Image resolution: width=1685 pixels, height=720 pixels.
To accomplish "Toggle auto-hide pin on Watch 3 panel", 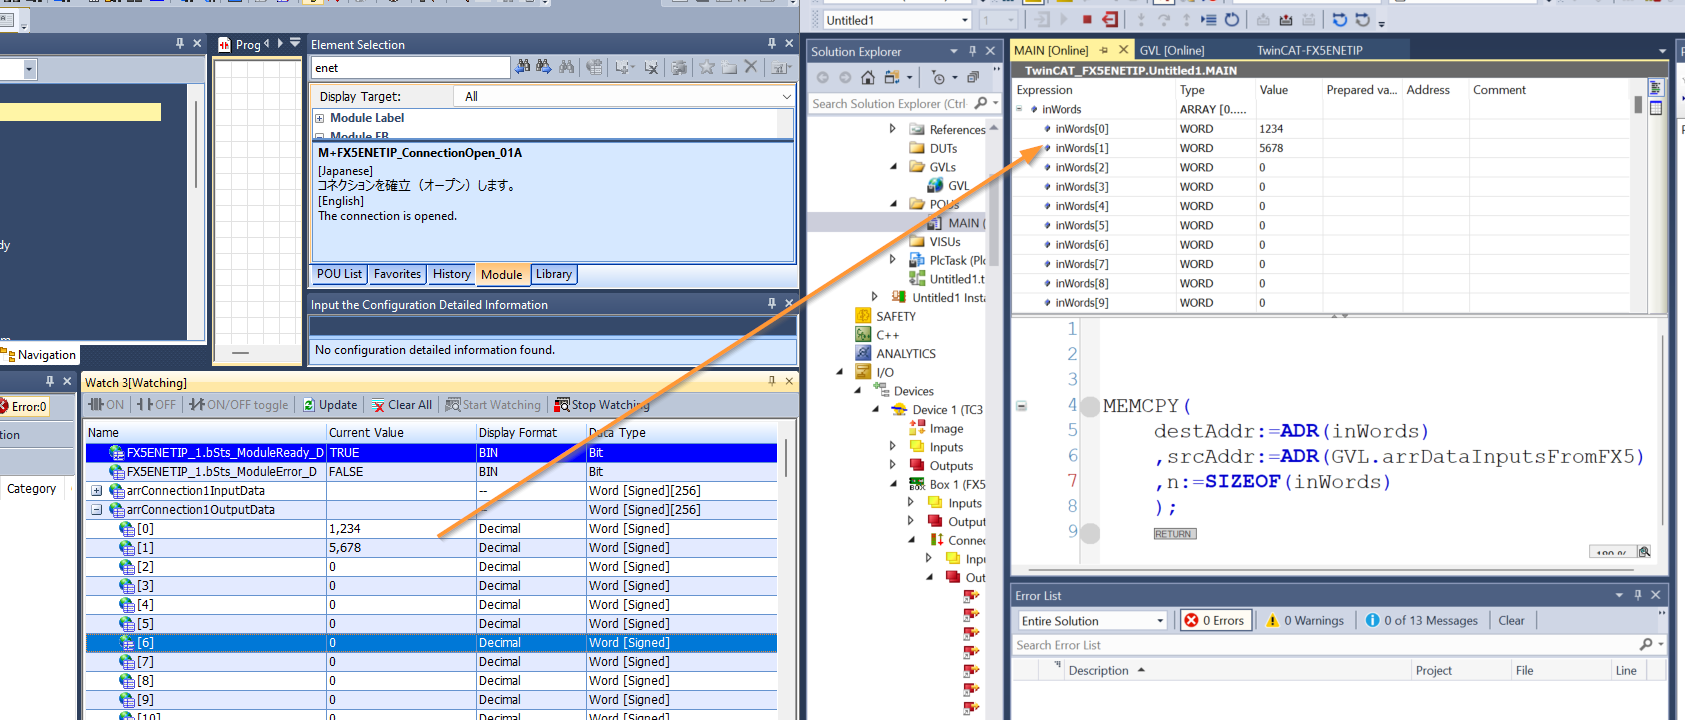I will 771,382.
